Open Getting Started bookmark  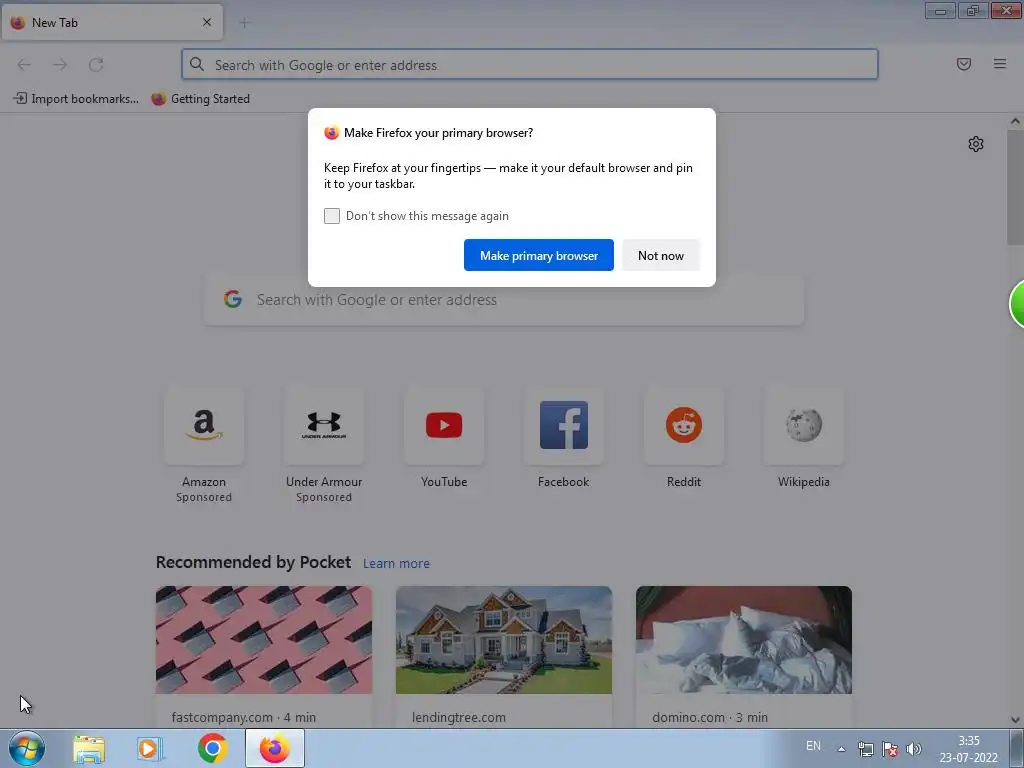(200, 99)
